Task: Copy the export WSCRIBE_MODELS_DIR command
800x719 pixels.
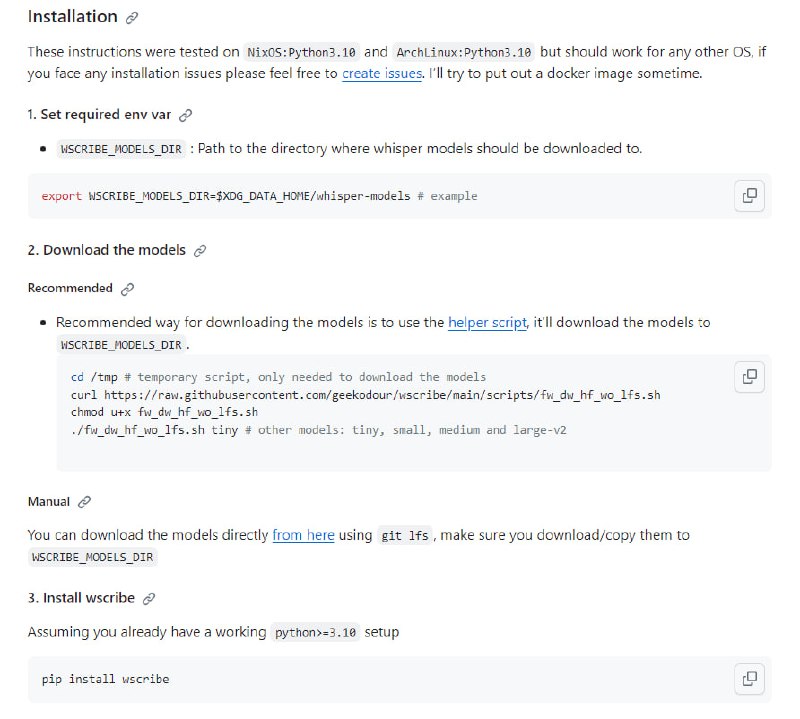Action: pos(748,196)
